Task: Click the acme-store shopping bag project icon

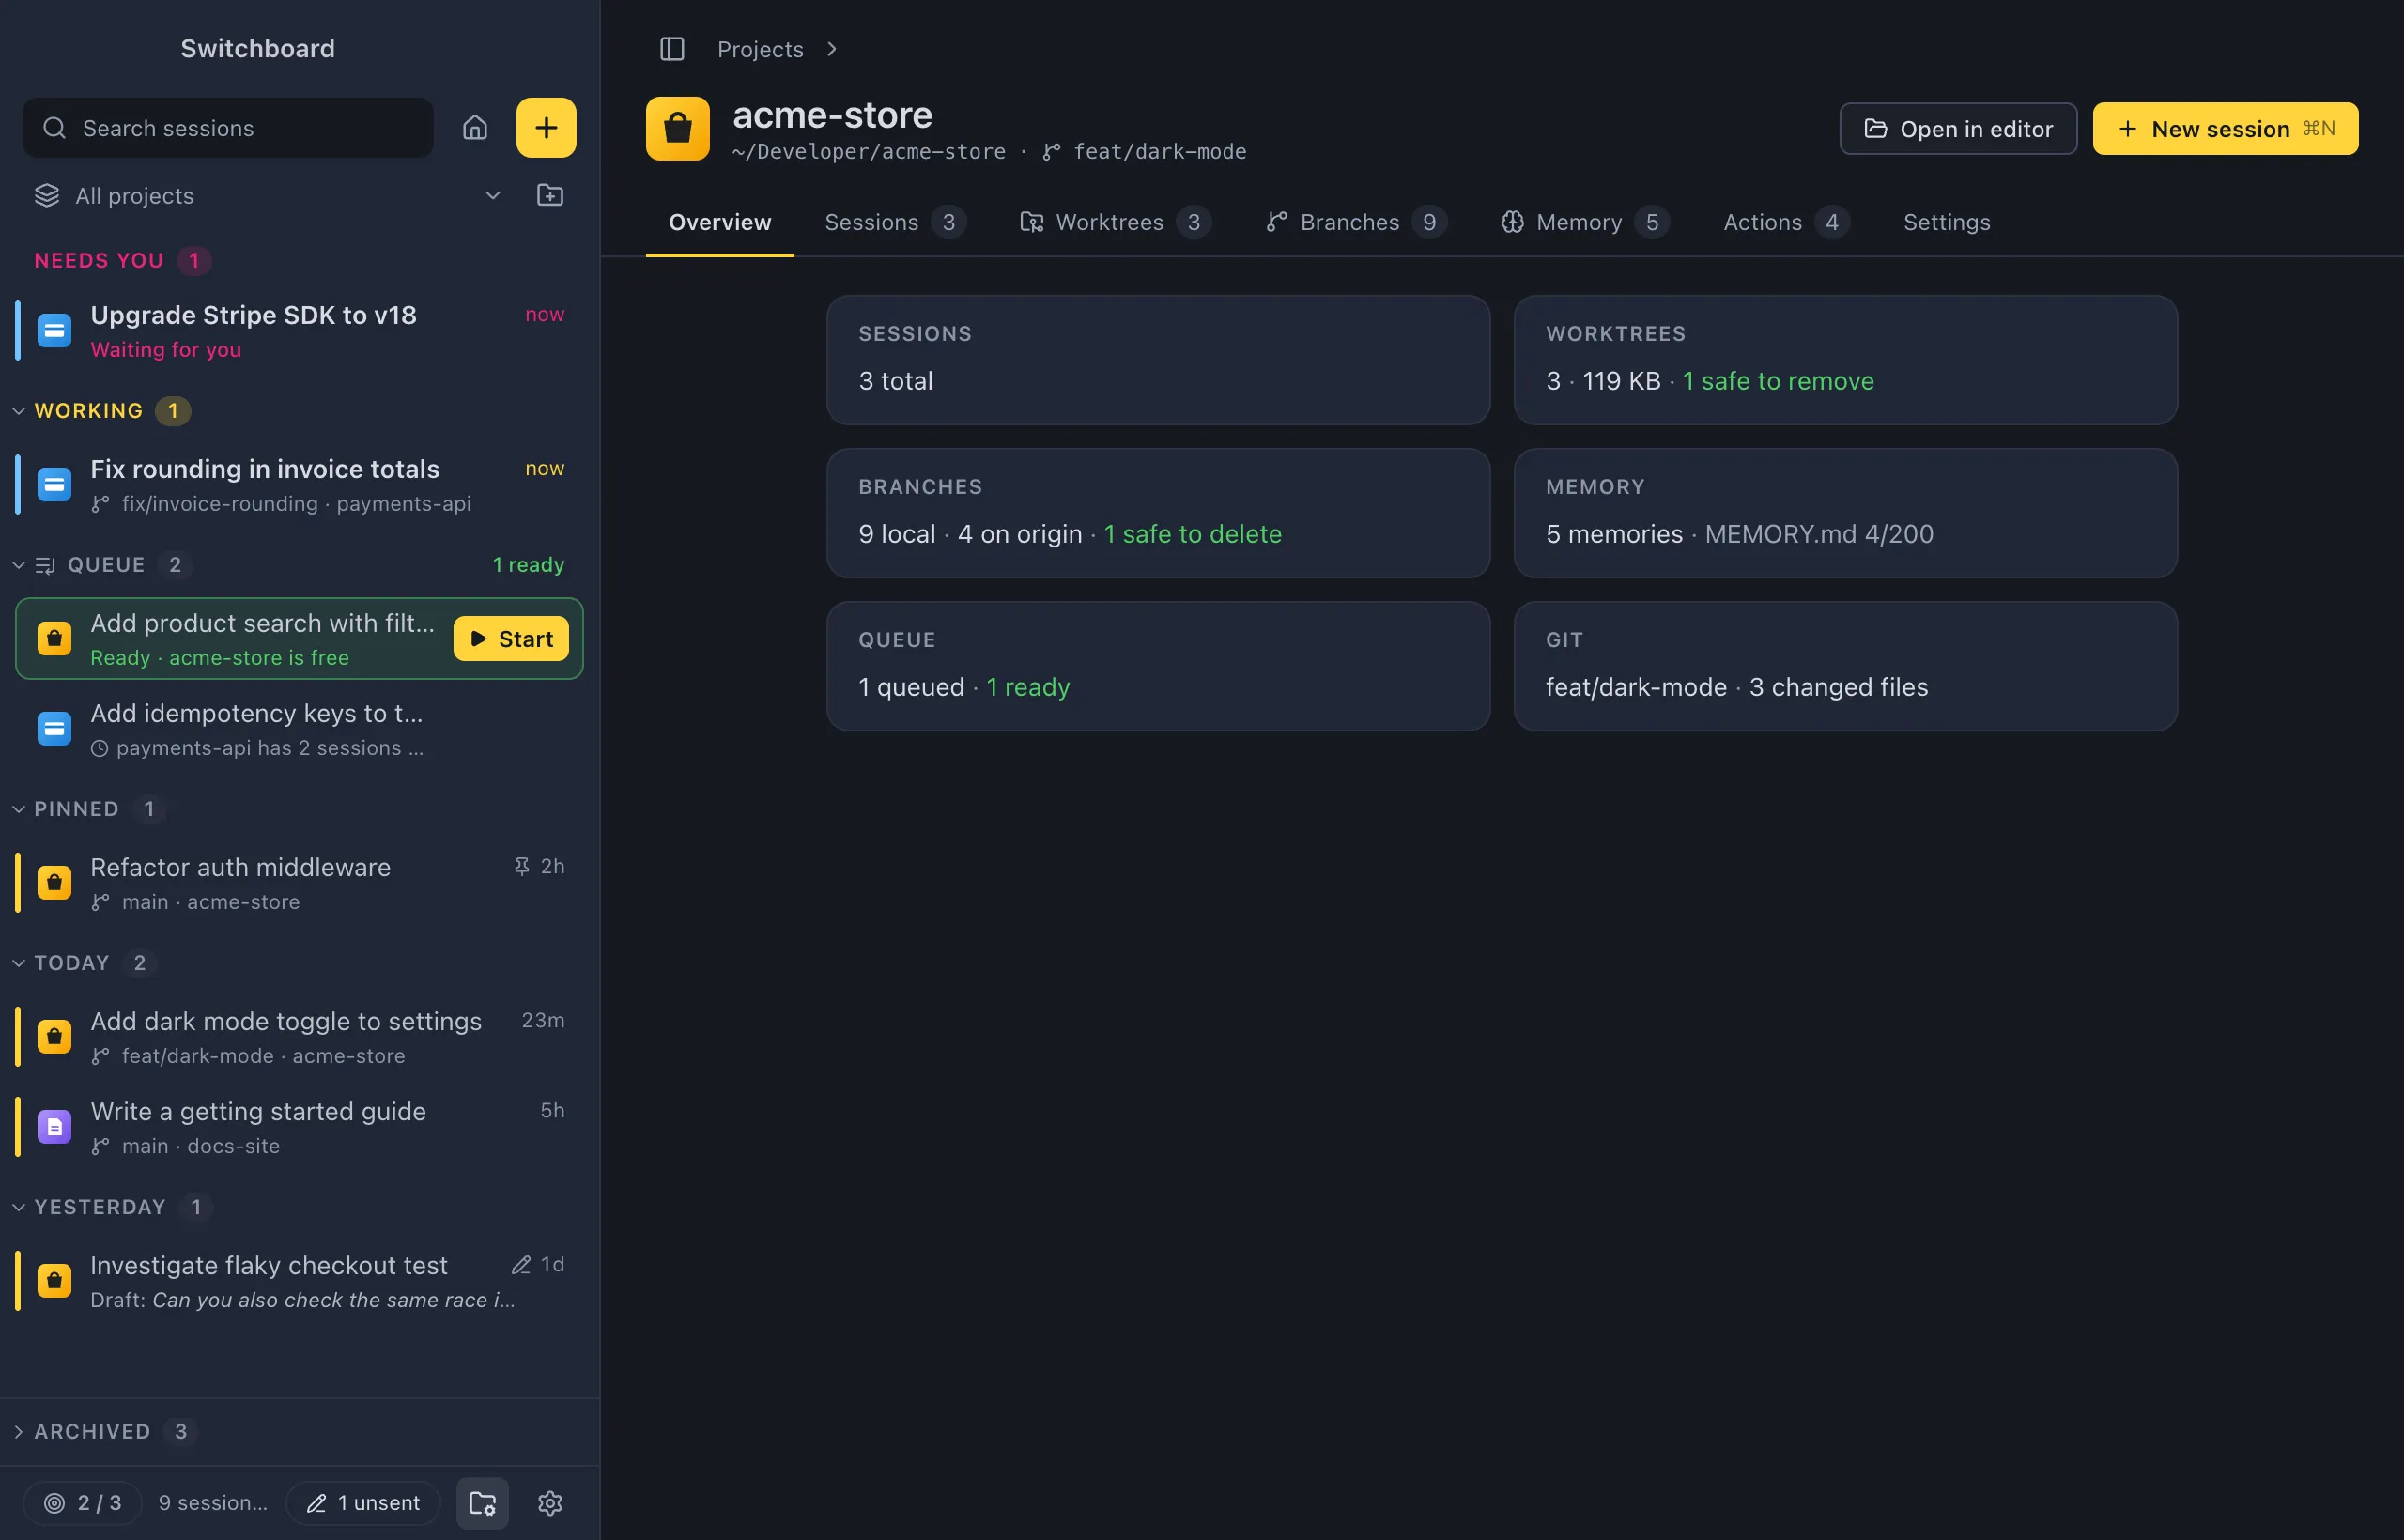Action: (678, 128)
